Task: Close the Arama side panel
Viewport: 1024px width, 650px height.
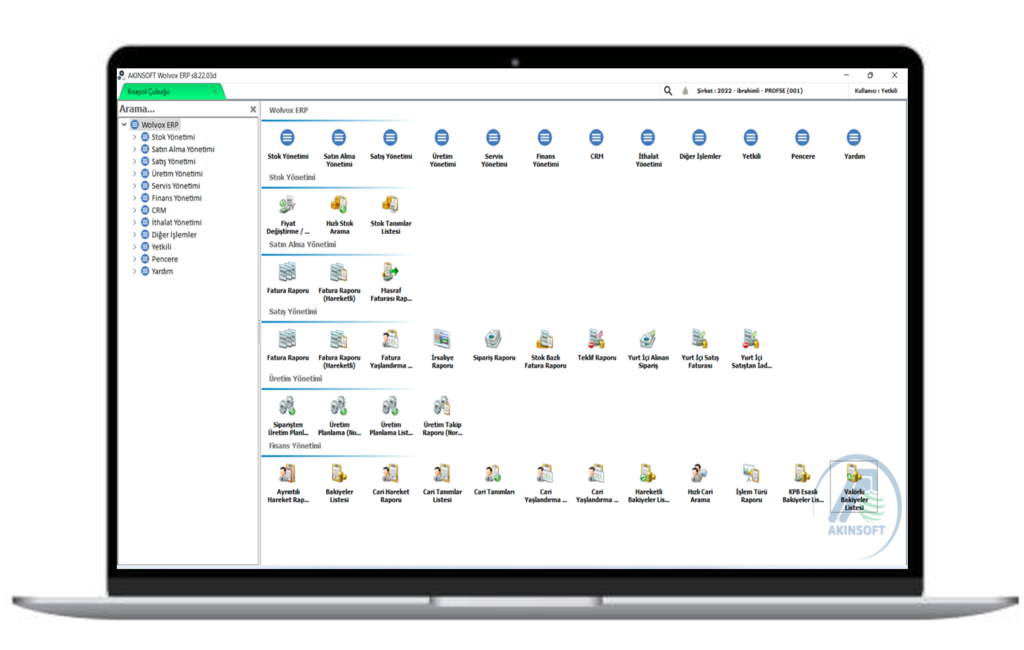Action: point(253,109)
